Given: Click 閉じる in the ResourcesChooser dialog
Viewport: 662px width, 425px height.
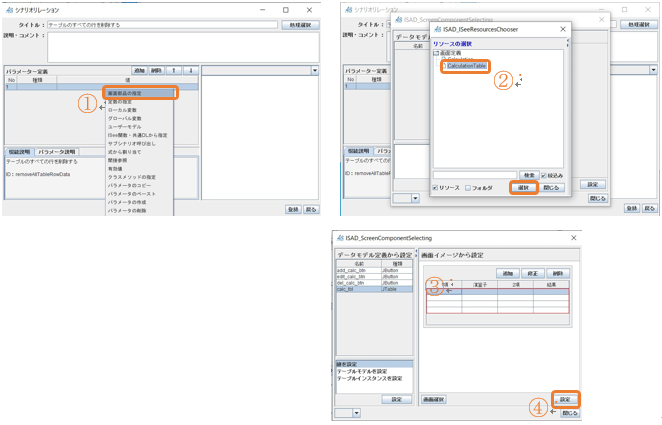Looking at the screenshot, I should tap(551, 187).
